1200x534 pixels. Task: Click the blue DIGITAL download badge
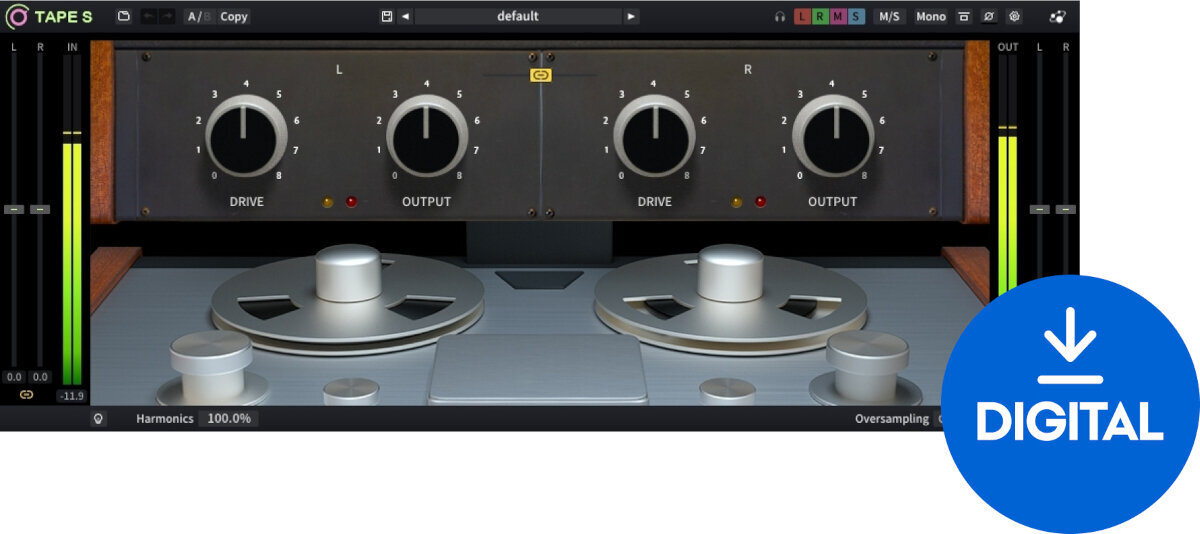point(1070,404)
